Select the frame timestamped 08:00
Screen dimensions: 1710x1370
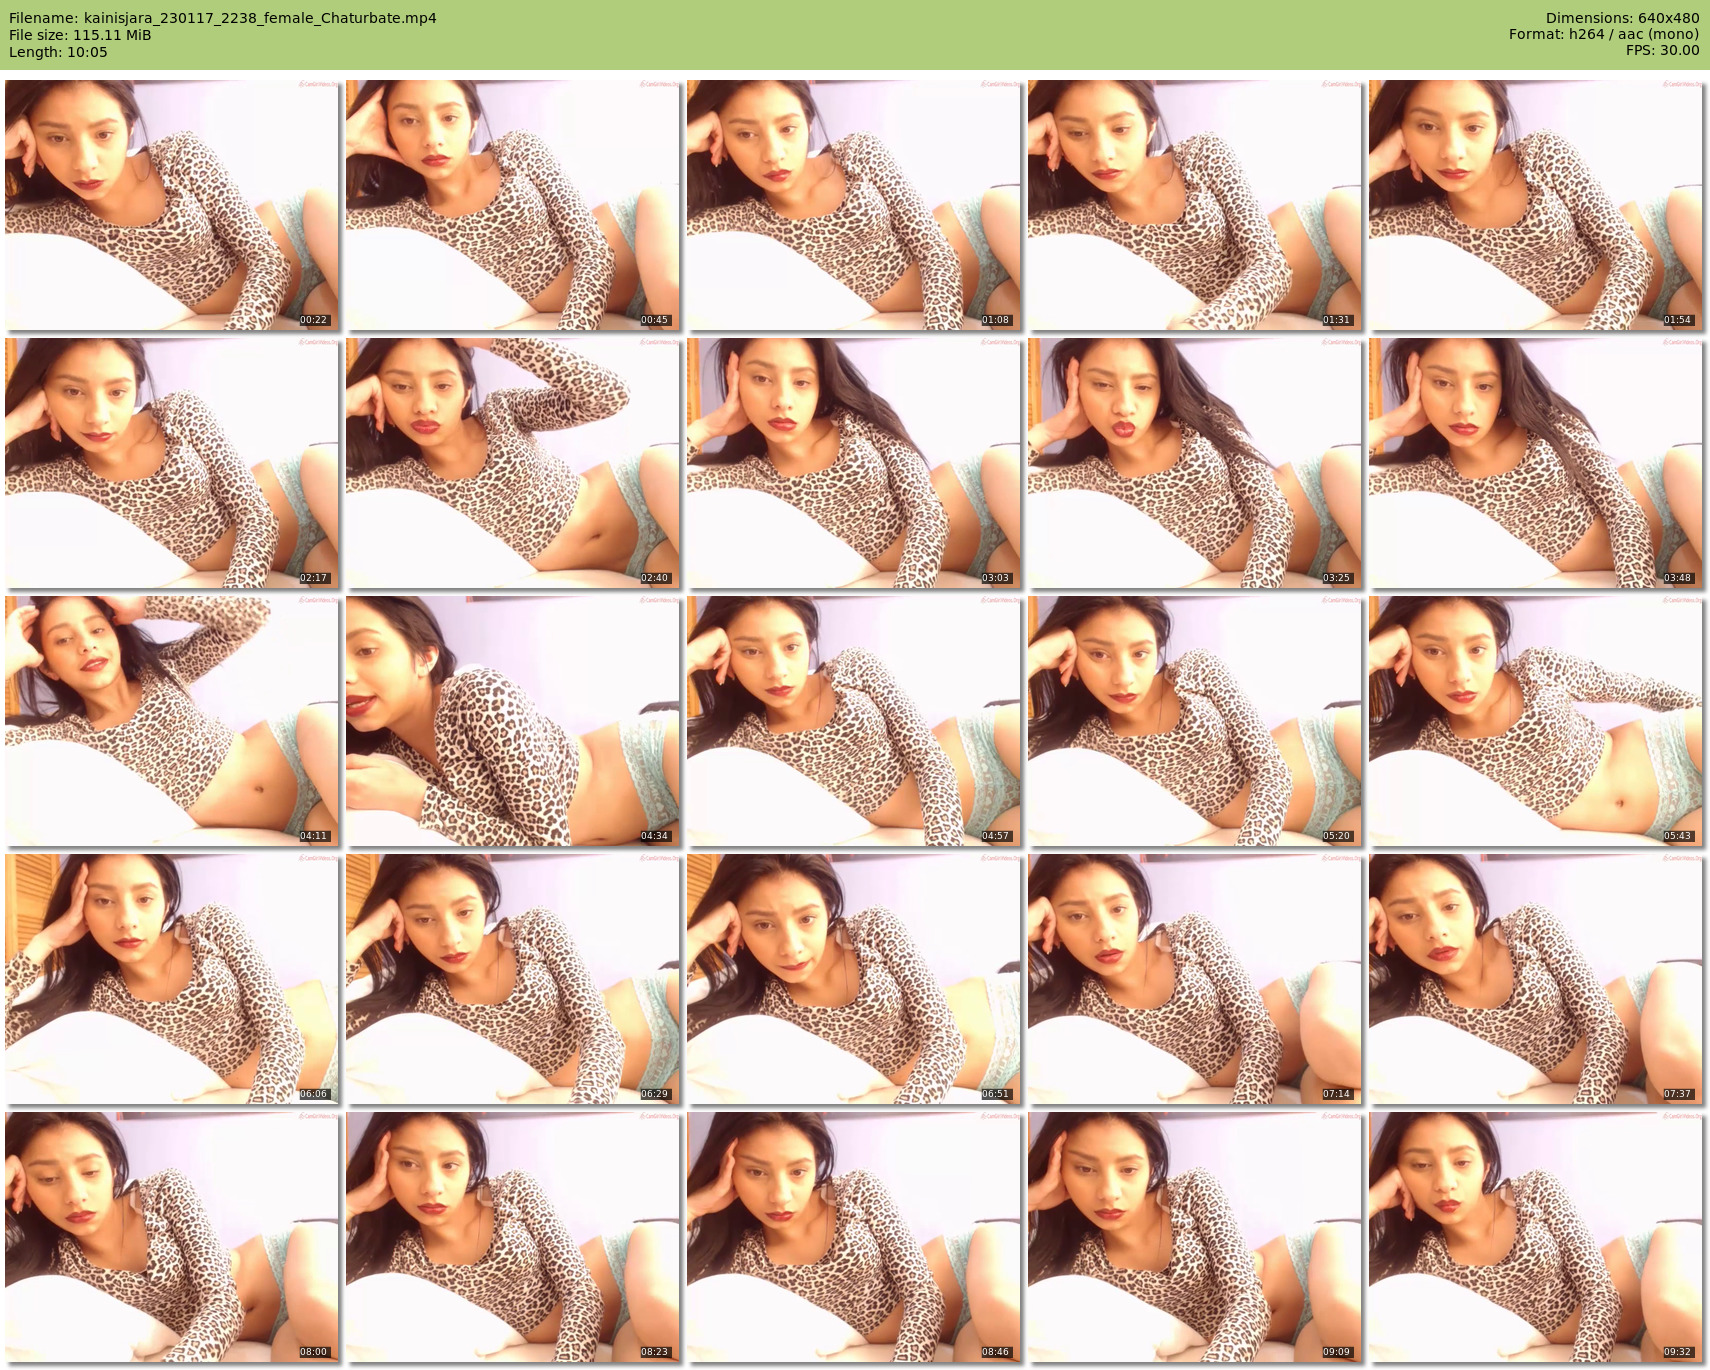[172, 1237]
